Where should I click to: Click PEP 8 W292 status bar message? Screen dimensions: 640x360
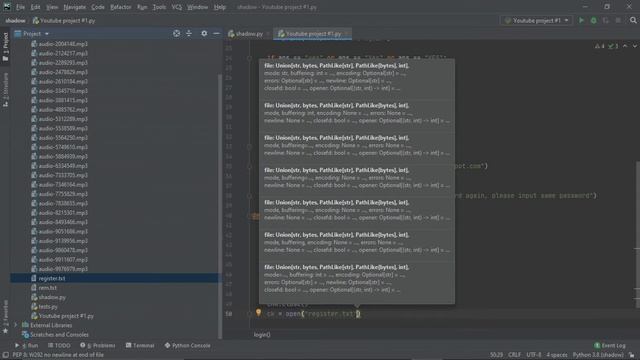tap(58, 355)
